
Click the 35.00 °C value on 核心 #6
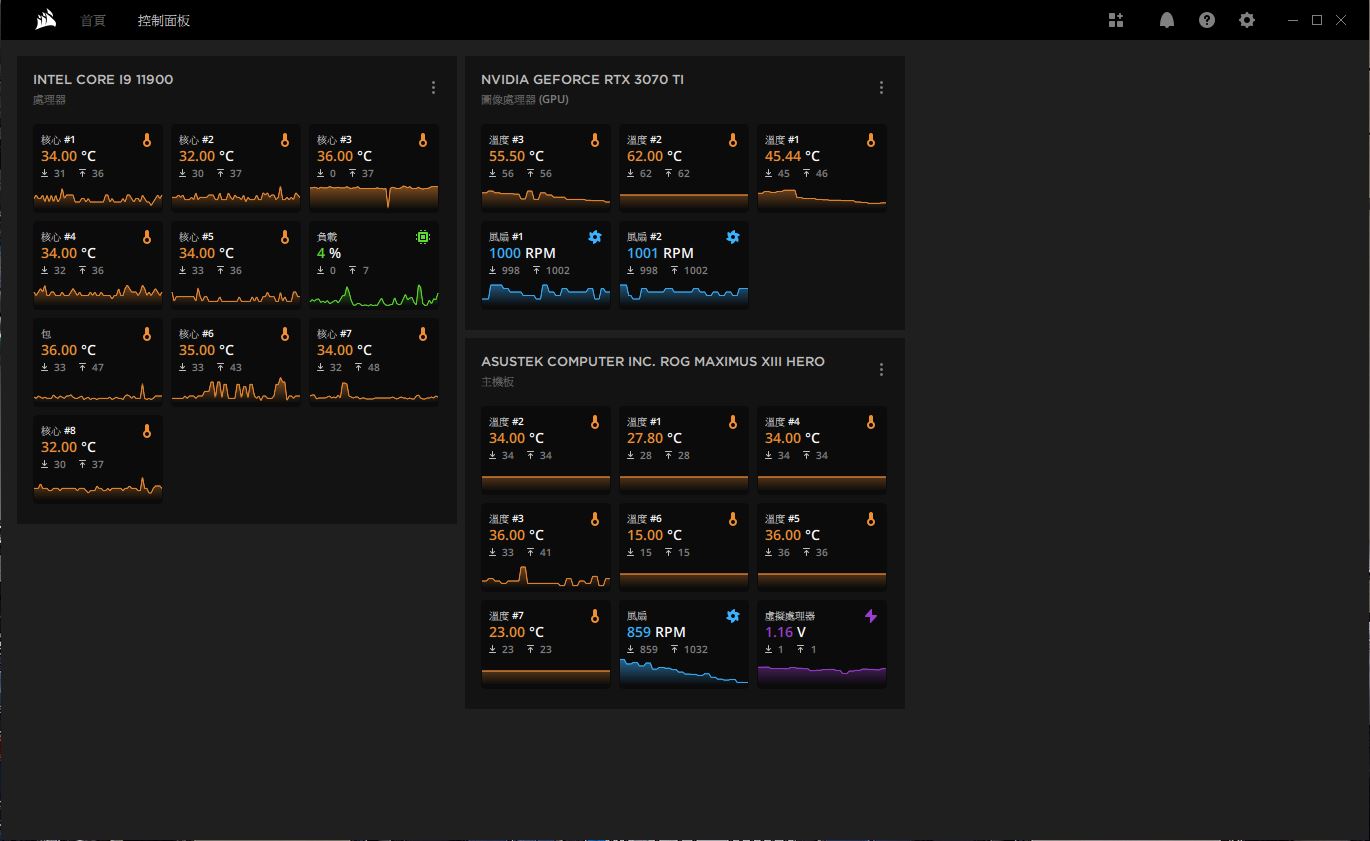click(x=206, y=350)
